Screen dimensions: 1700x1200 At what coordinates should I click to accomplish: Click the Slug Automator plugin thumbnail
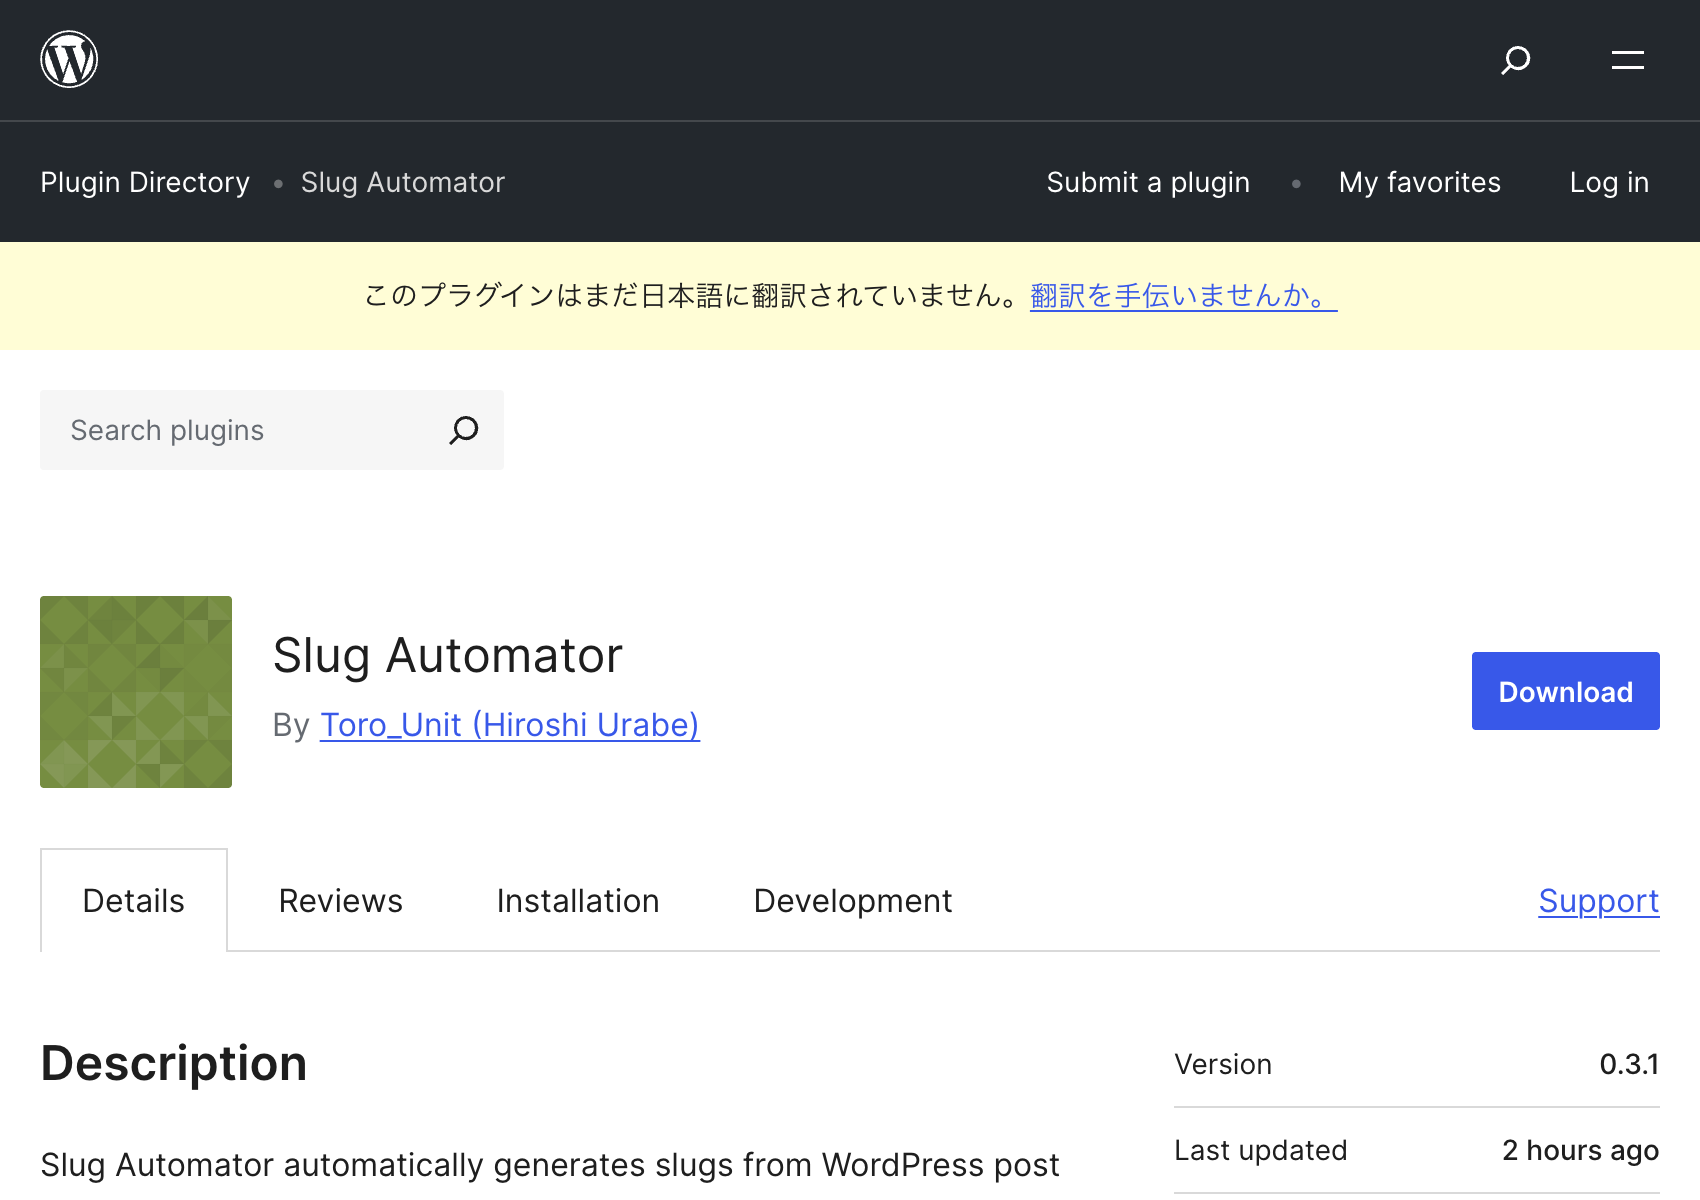136,692
